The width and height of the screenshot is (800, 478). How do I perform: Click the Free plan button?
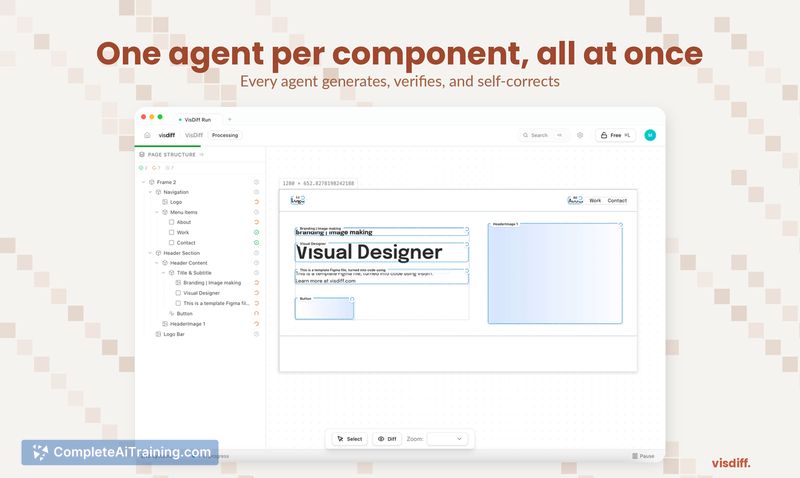click(615, 135)
